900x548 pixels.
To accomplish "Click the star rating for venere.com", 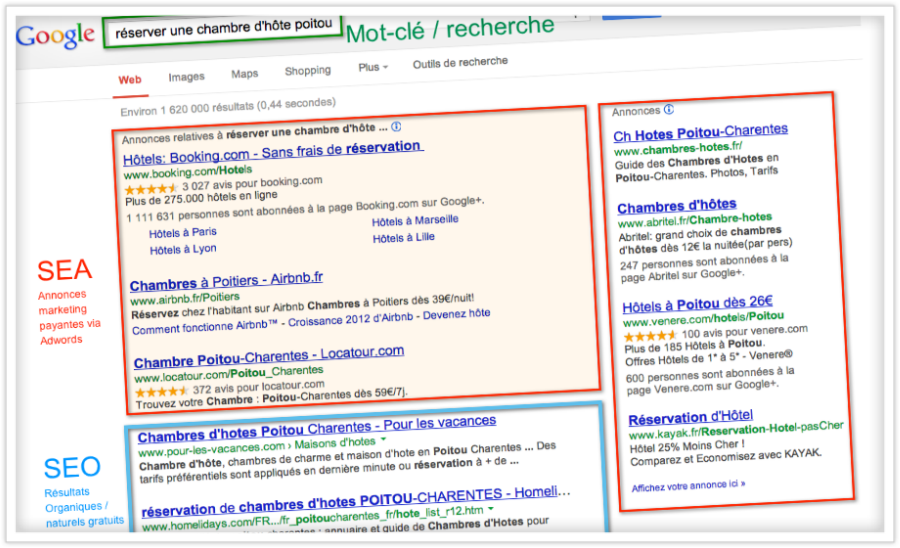I will coord(650,336).
